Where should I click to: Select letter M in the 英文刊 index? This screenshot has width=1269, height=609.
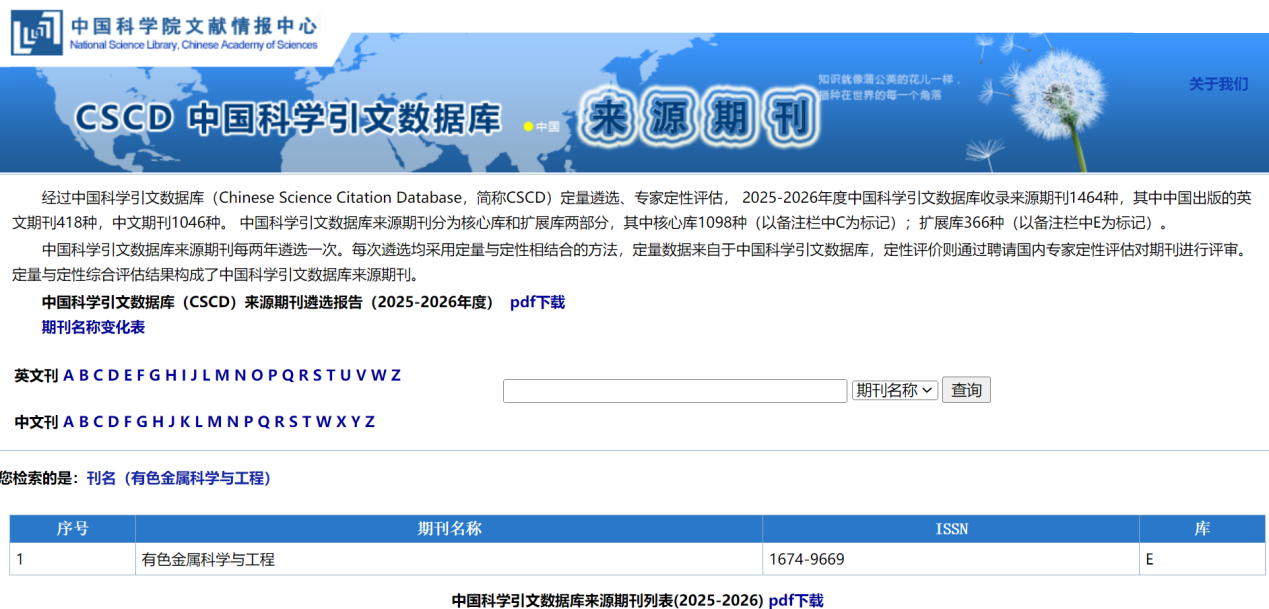(x=222, y=375)
